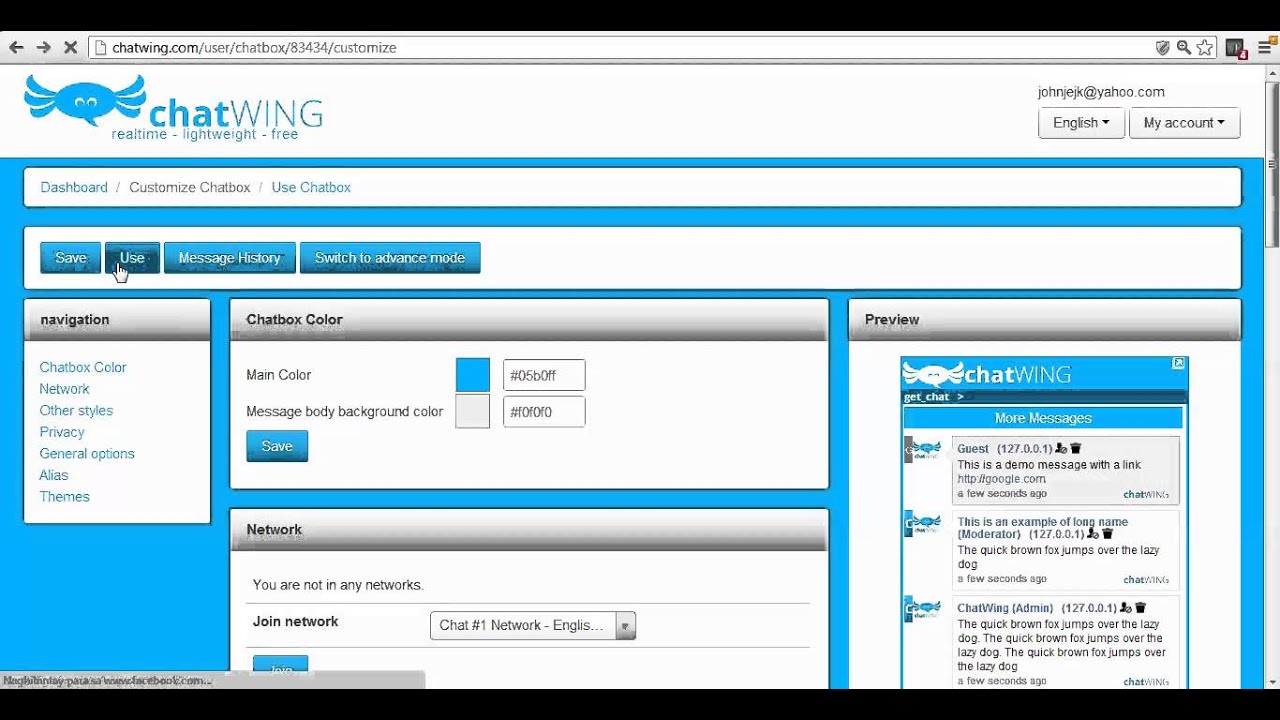1280x720 pixels.
Task: Click the browser address bar URL
Action: [254, 47]
